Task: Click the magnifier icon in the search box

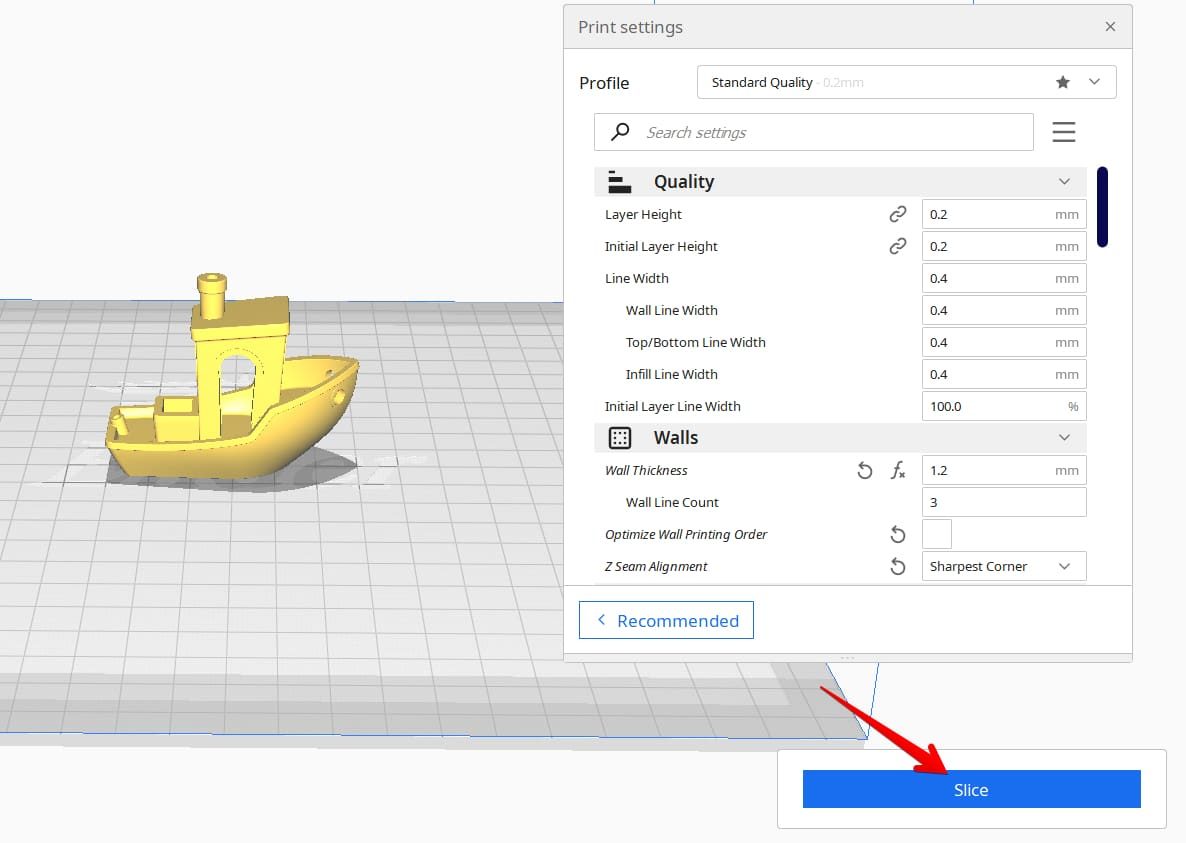Action: 620,132
